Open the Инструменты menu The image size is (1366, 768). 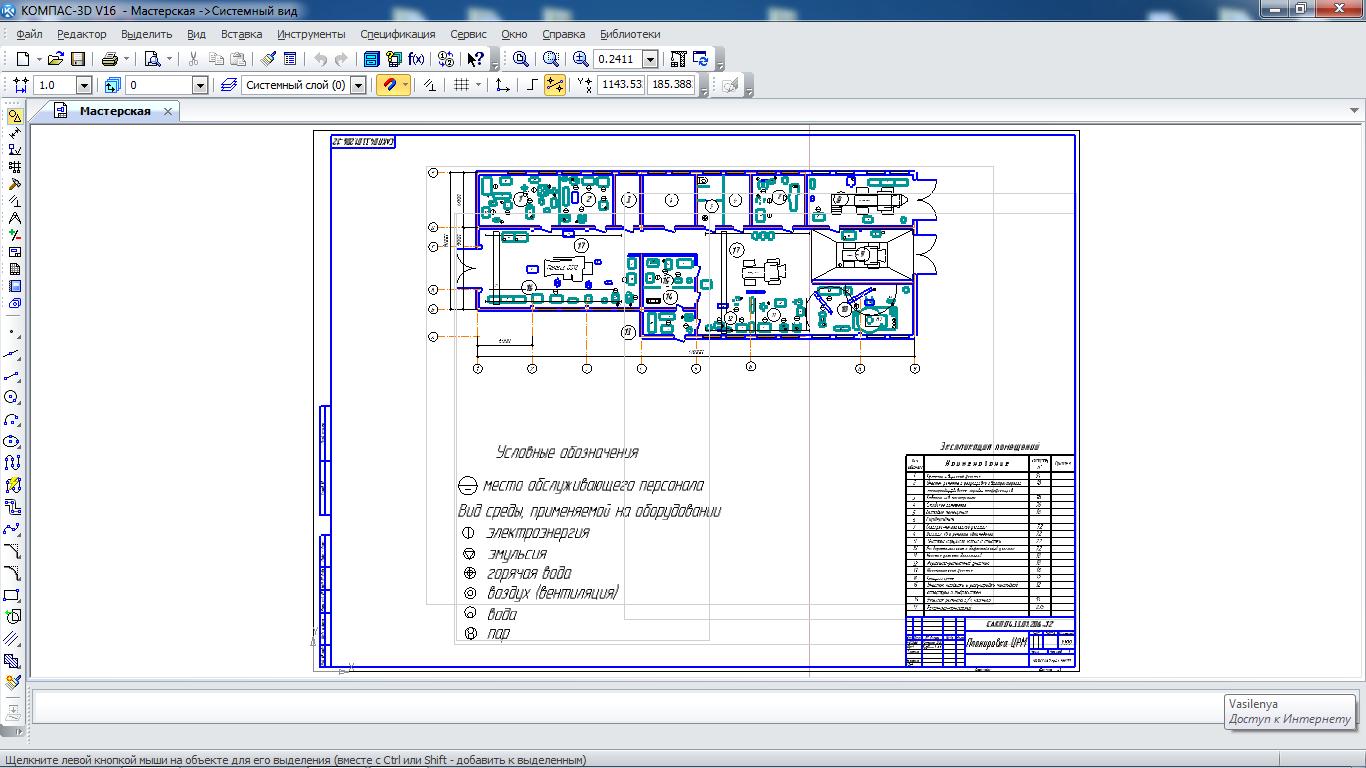(311, 34)
